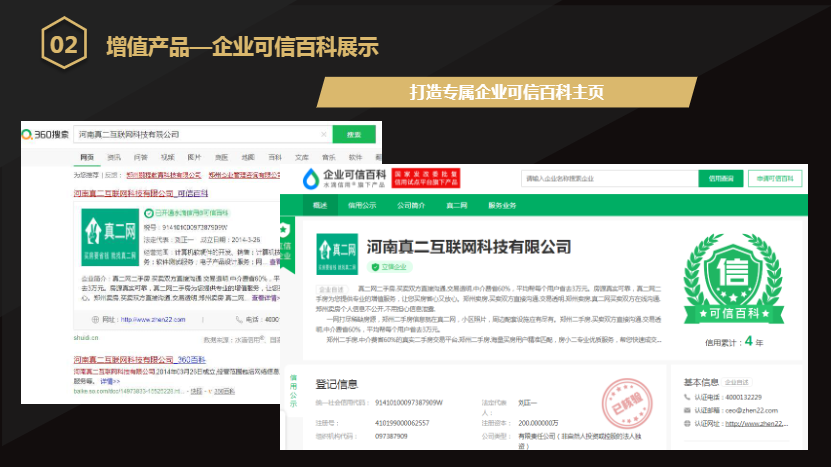
Task: Click the green 搜索 button in 360 search
Action: [x=354, y=135]
